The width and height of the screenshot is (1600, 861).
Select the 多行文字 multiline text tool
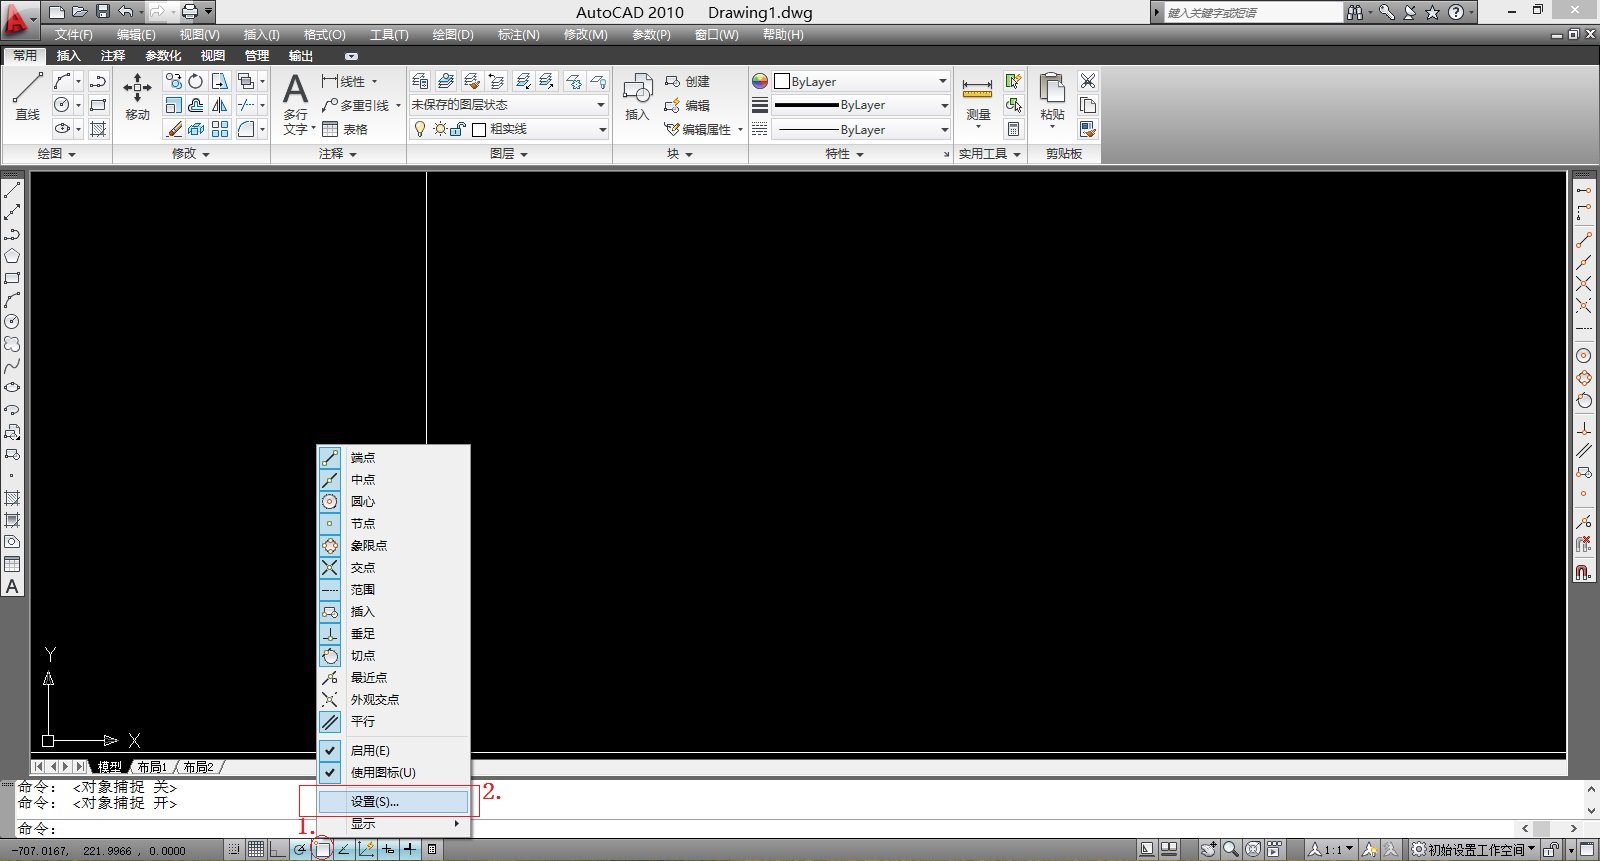pos(295,102)
